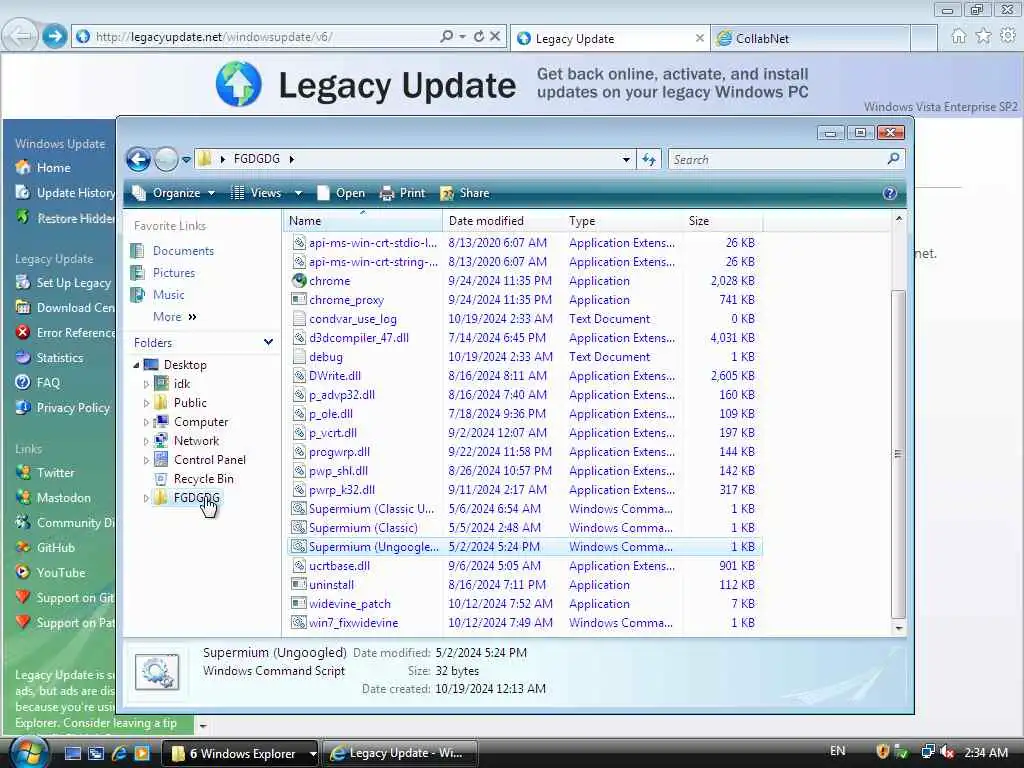Click the Windows Start orb
Screen dimensions: 1024x768
29,752
